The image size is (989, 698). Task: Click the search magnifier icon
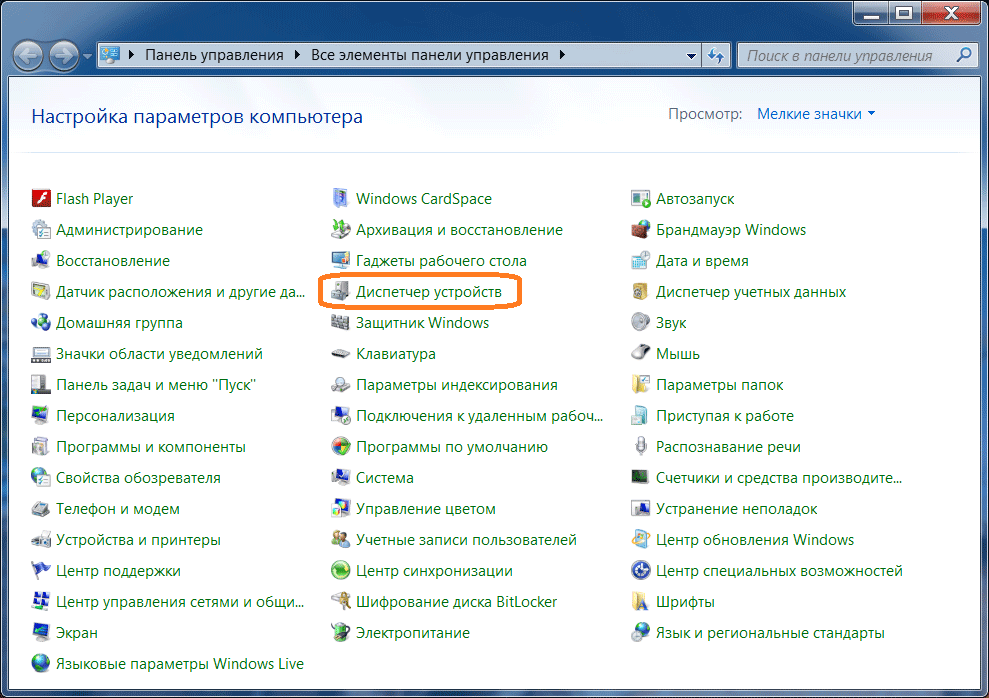(x=964, y=55)
